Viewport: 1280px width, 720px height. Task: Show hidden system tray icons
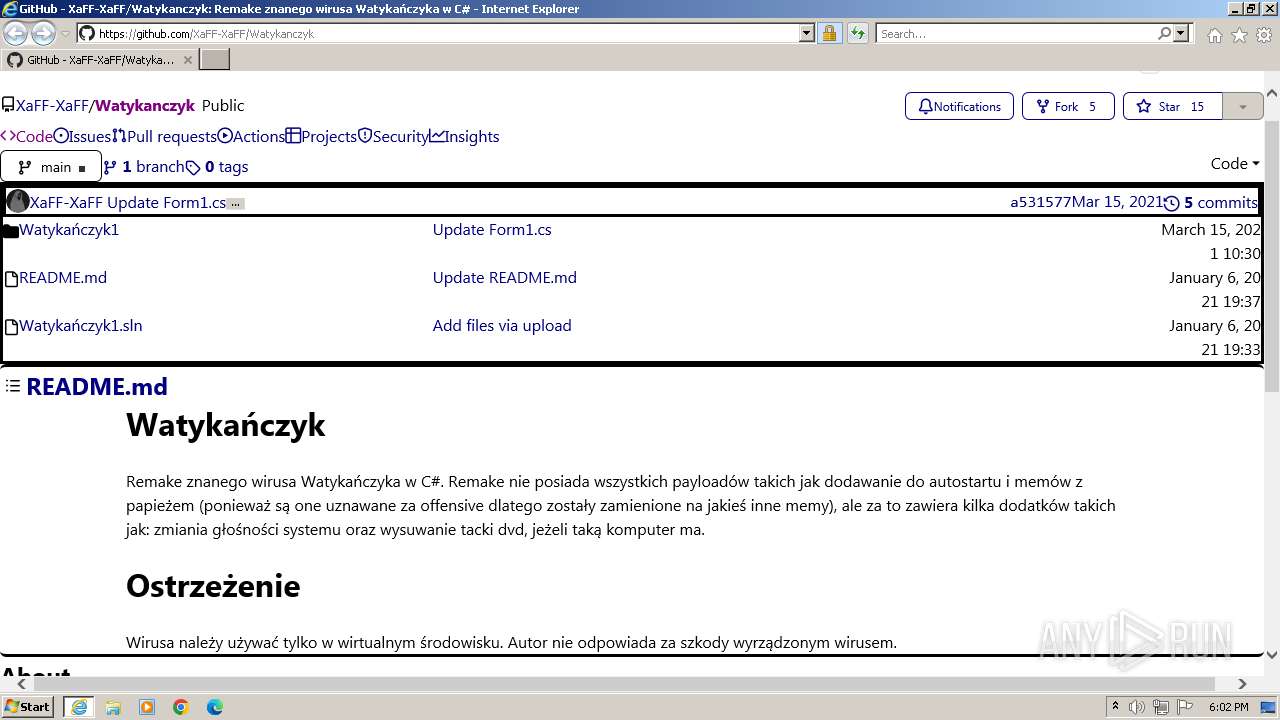pyautogui.click(x=1116, y=707)
